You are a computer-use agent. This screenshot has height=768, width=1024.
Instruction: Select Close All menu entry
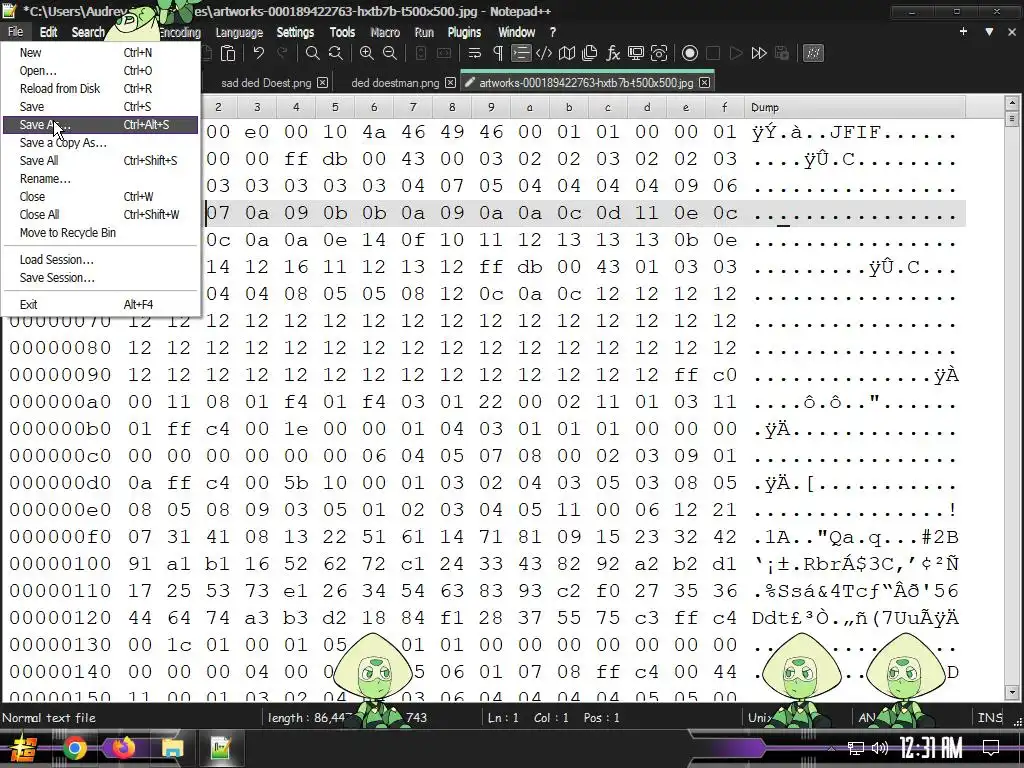100,214
